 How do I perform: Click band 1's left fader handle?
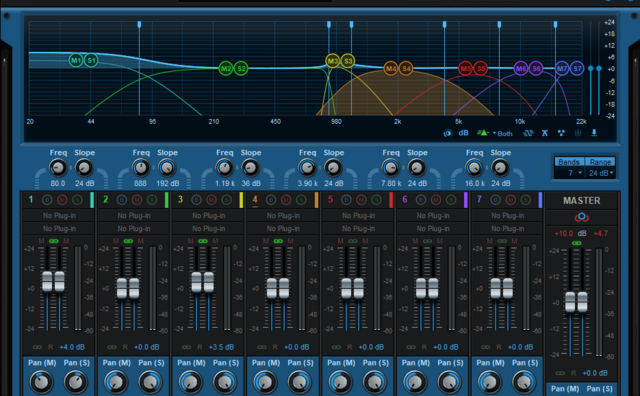(47, 281)
